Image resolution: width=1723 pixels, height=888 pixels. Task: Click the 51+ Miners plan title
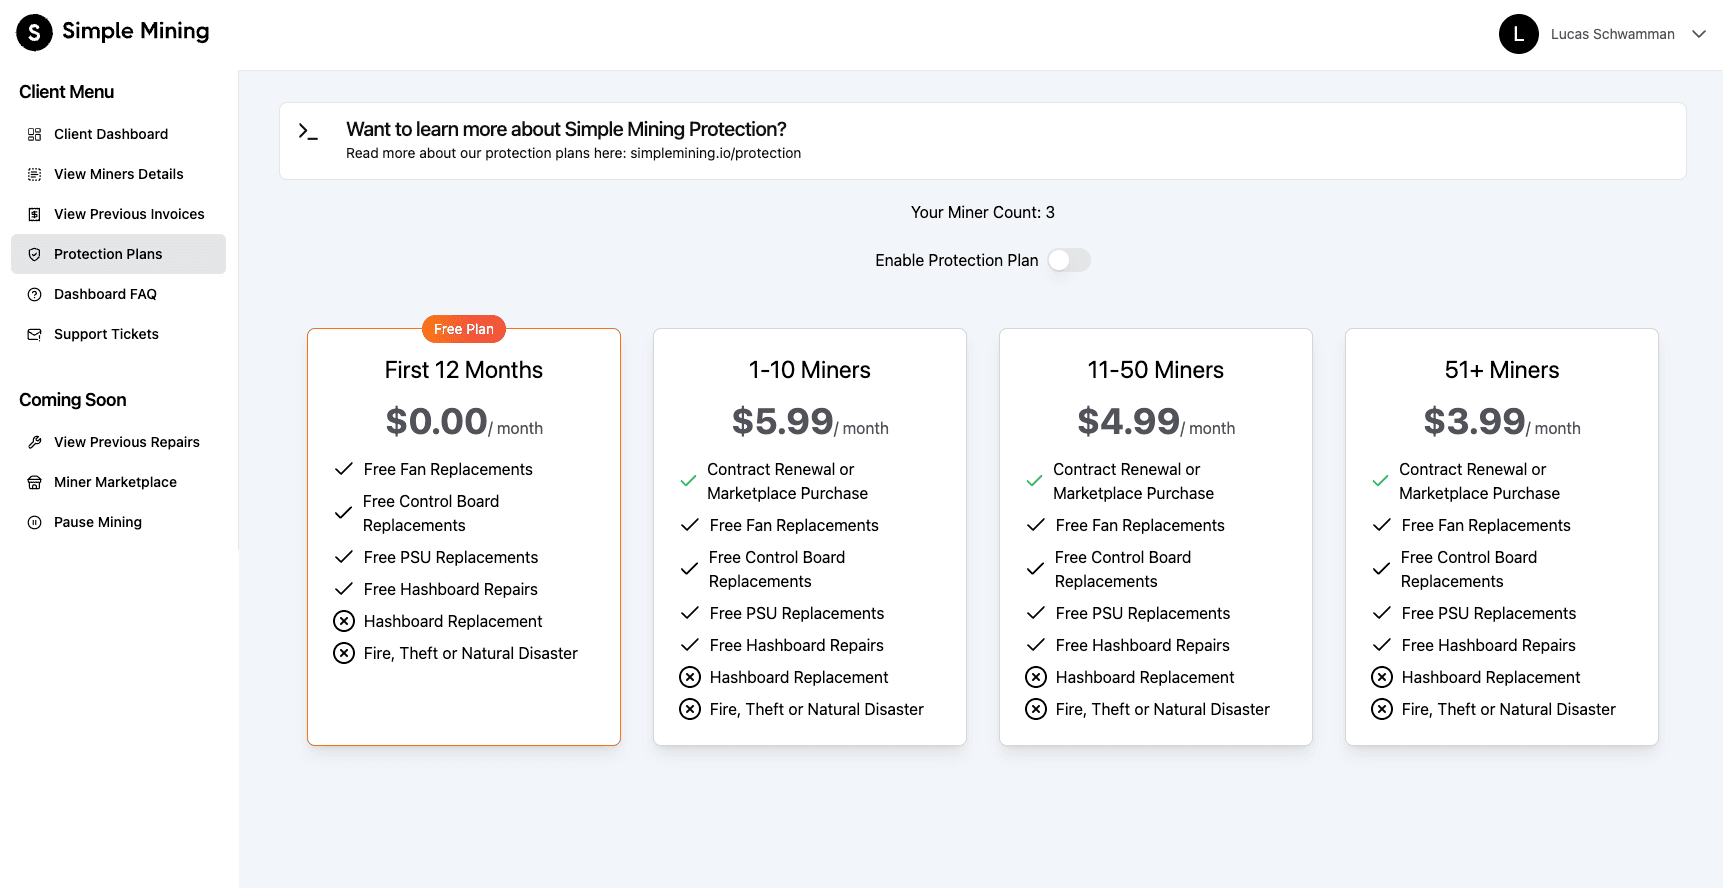pos(1502,370)
